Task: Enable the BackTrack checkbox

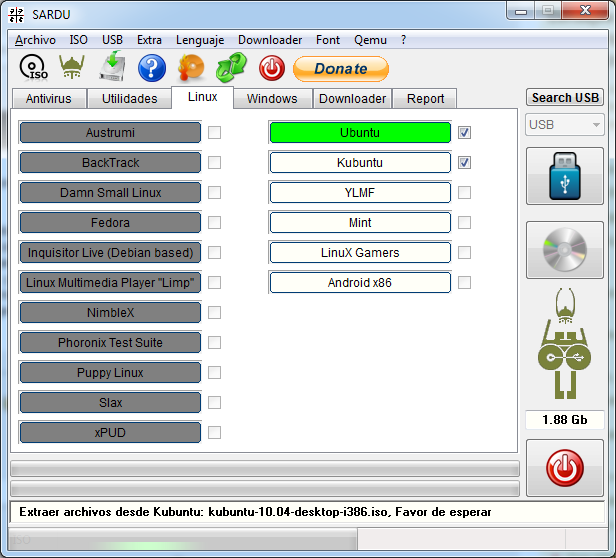Action: pyautogui.click(x=214, y=162)
